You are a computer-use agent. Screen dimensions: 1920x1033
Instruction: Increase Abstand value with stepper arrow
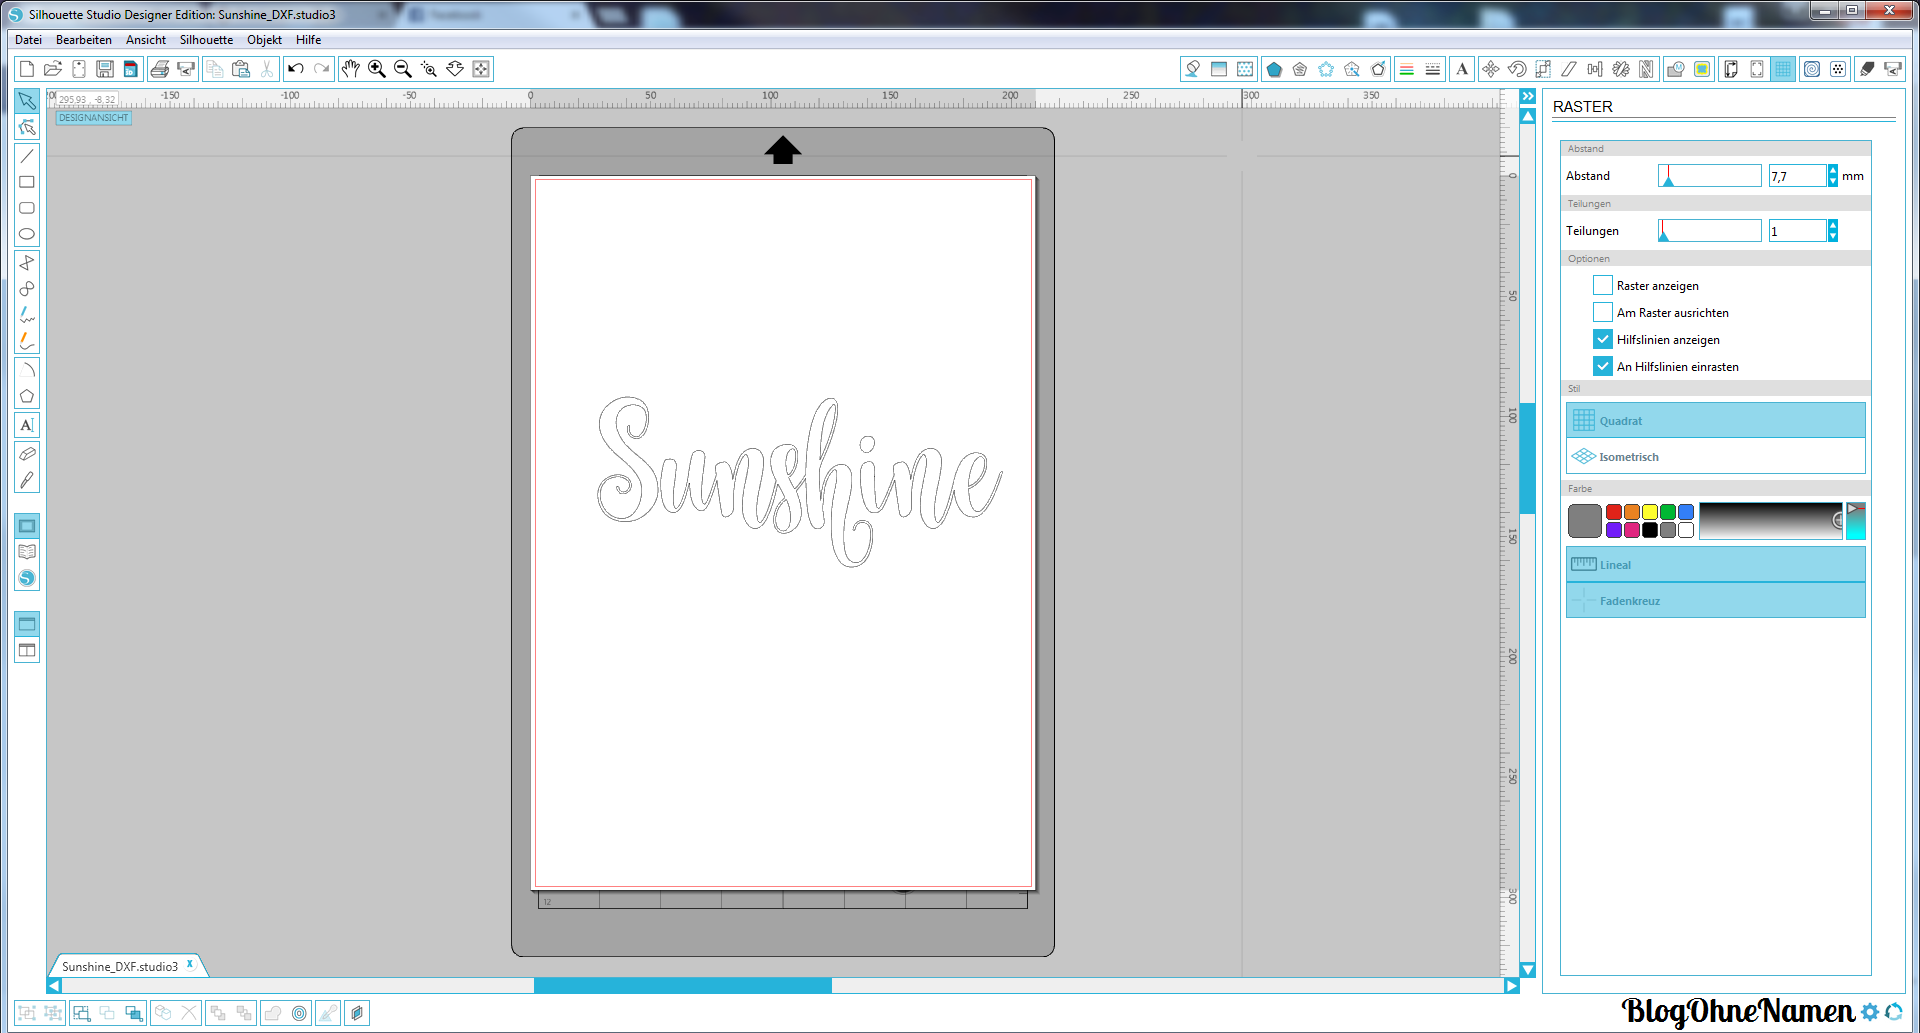[1832, 171]
